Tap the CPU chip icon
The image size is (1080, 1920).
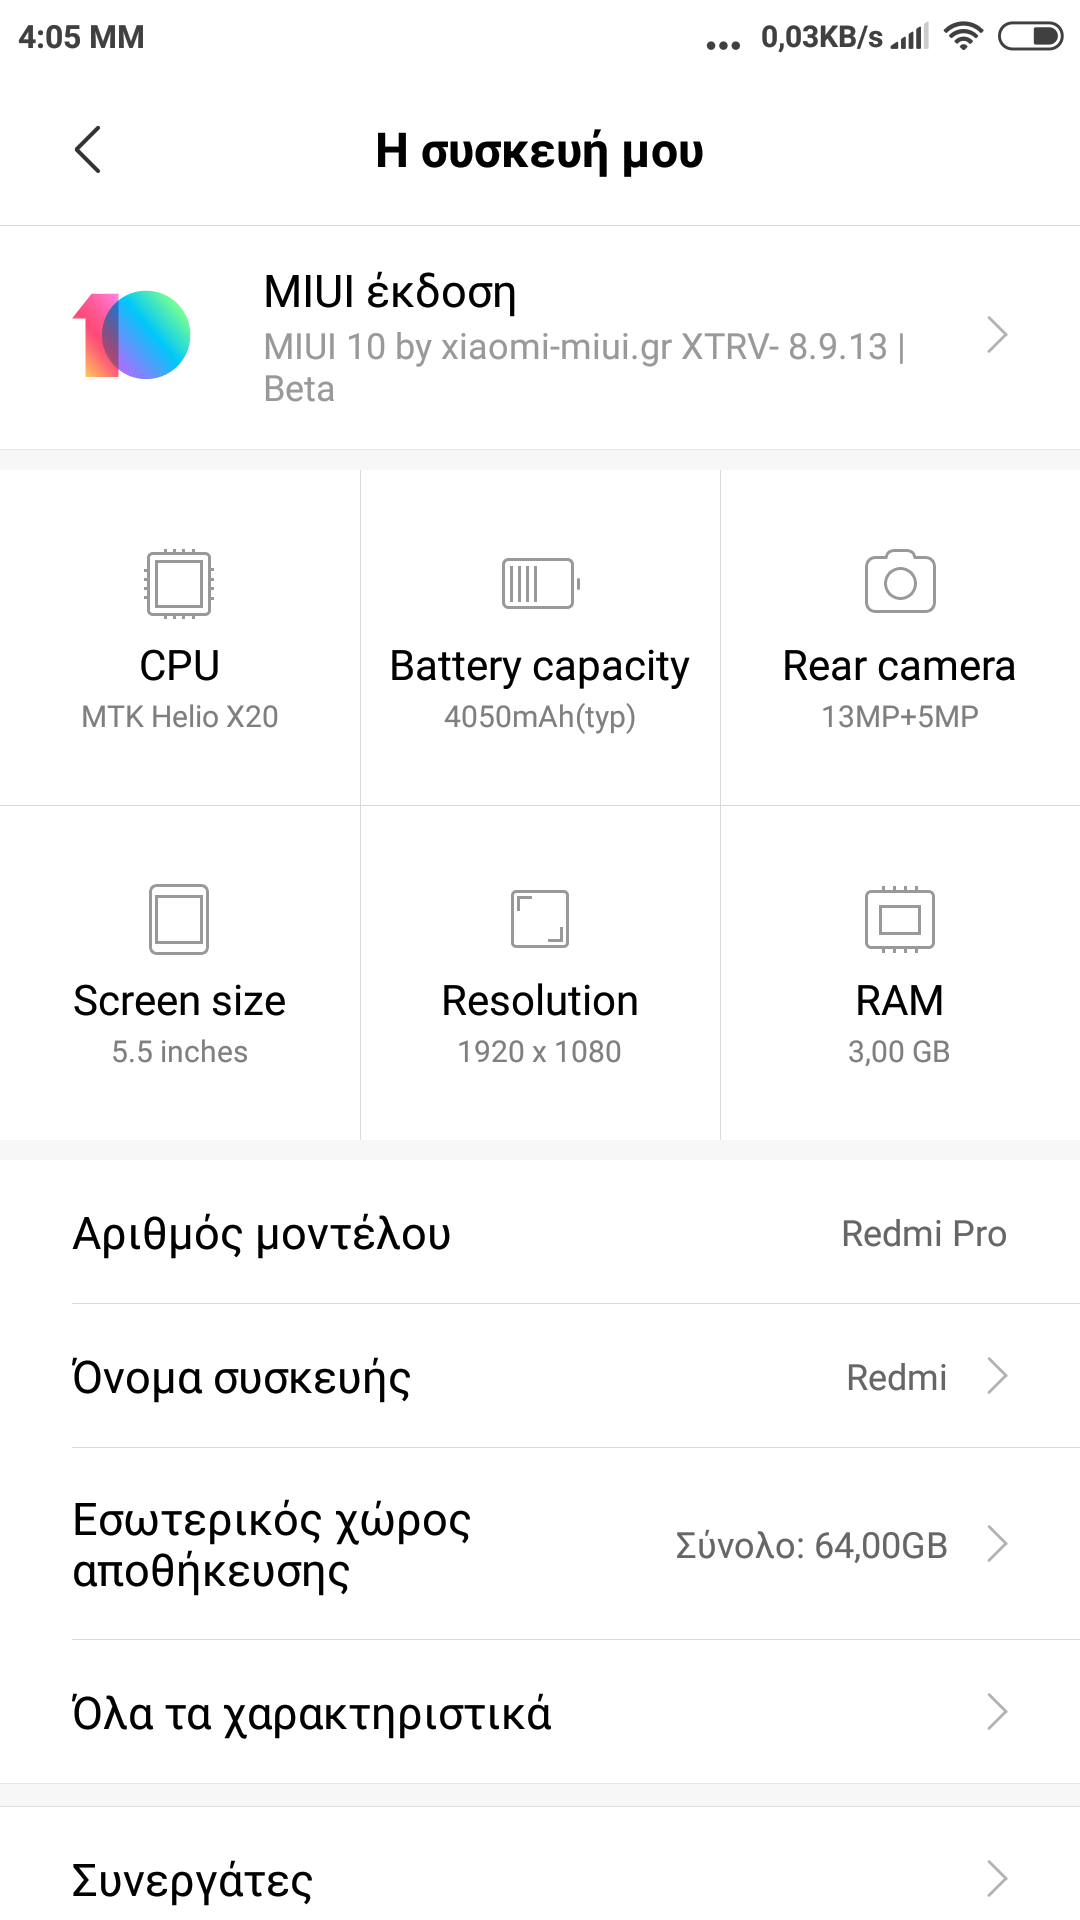coord(179,583)
